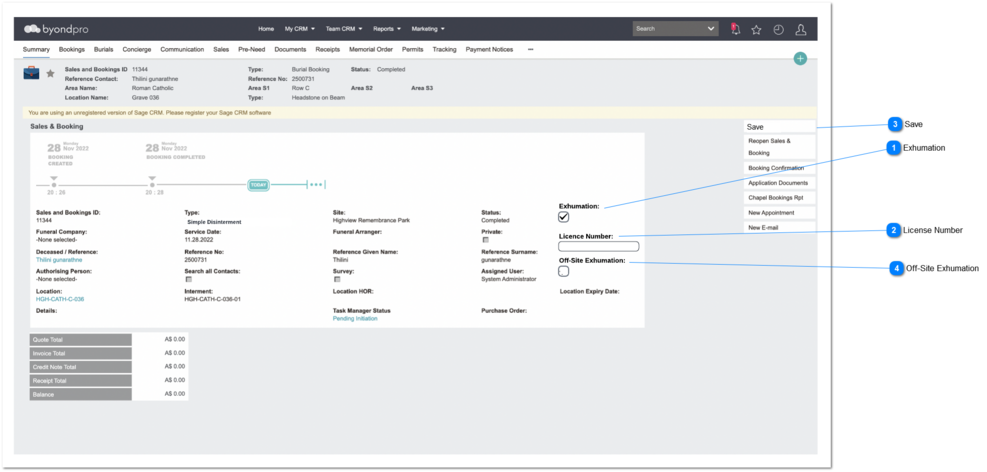Screen dimensions: 987x472
Task: Toggle the favorite star beside record ID
Action: (x=50, y=74)
